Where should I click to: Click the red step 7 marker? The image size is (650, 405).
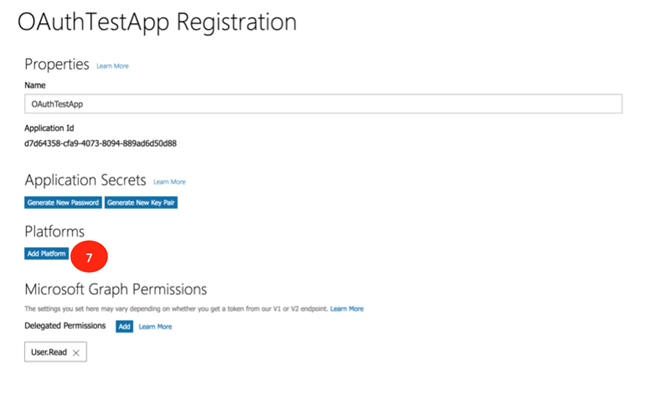[89, 257]
